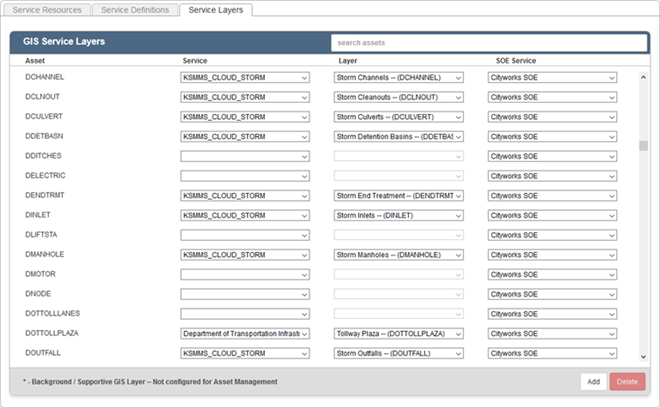
Task: Expand the SOE Service dropdown for DOUTFALL
Action: (x=552, y=353)
